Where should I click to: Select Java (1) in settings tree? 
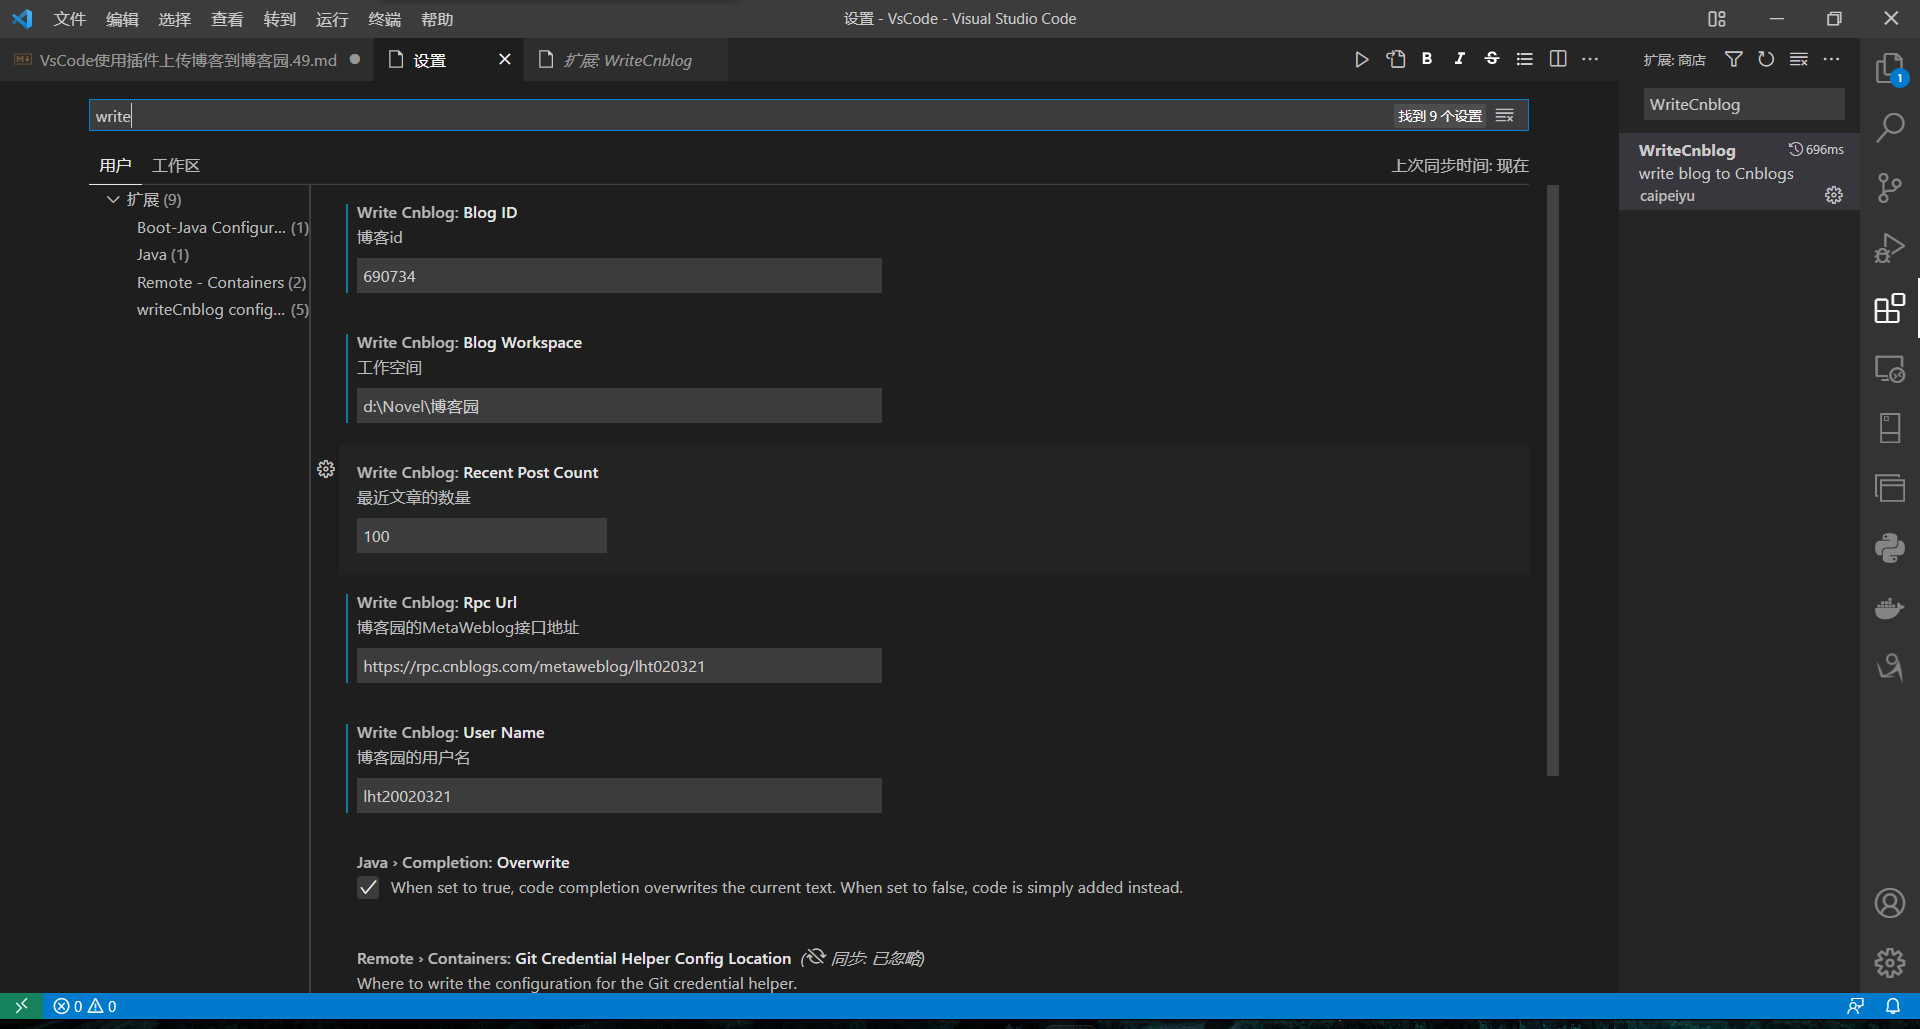pos(163,255)
